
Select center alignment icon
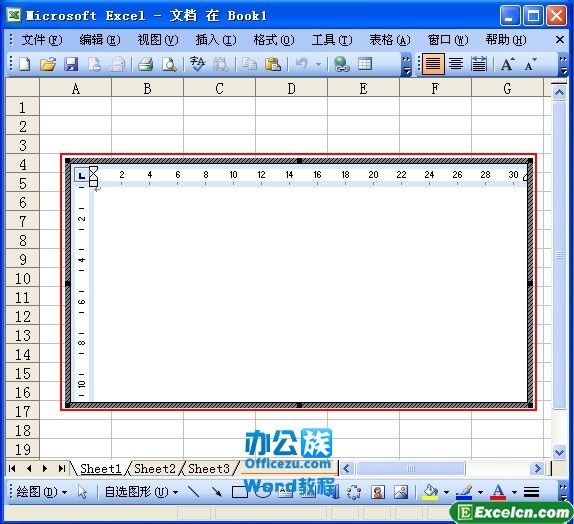(456, 64)
